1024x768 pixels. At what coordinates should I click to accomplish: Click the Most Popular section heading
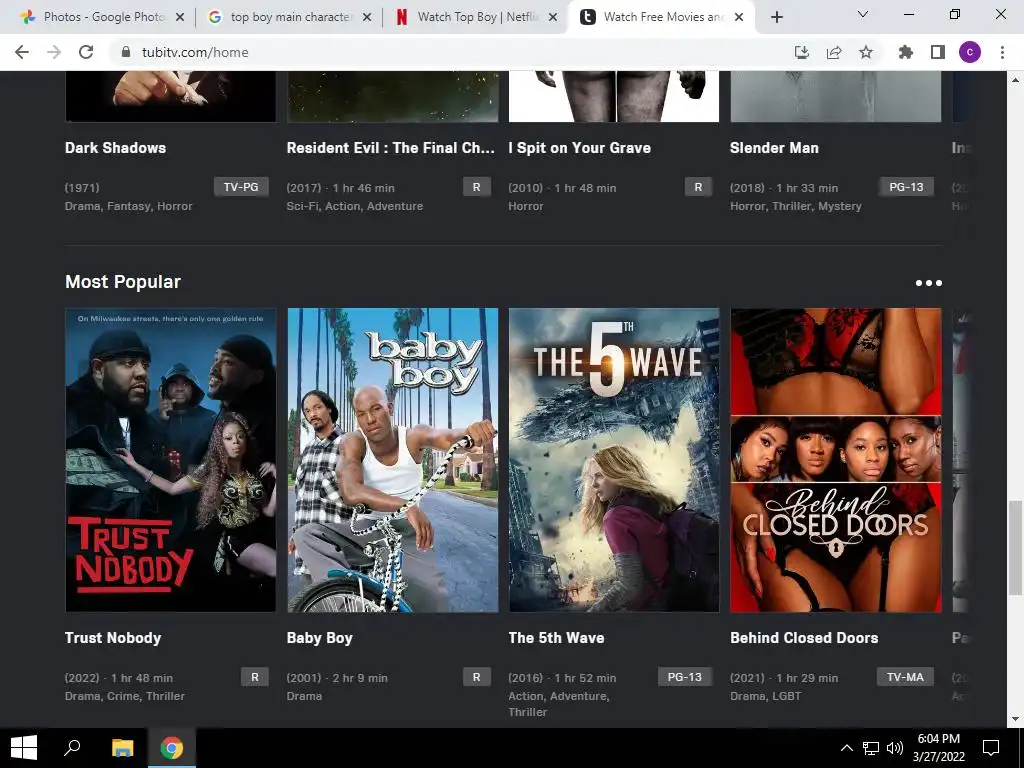pyautogui.click(x=123, y=282)
